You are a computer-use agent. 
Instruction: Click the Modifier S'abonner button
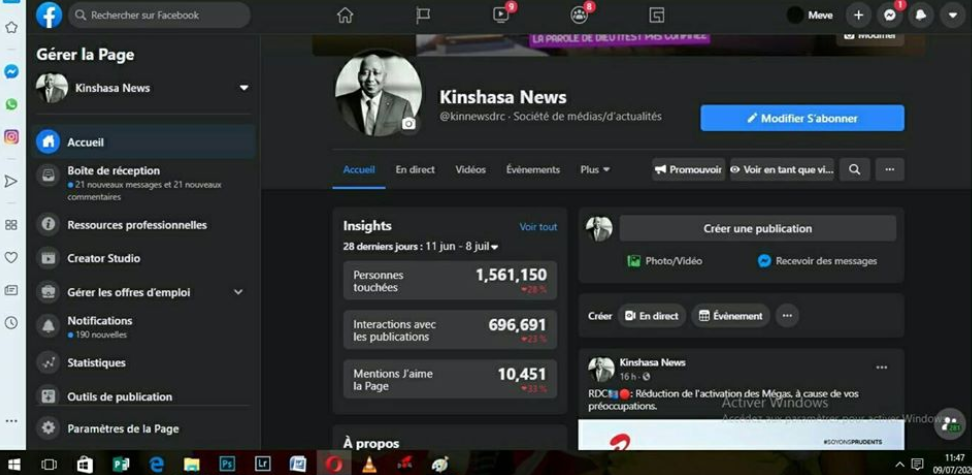(x=802, y=118)
